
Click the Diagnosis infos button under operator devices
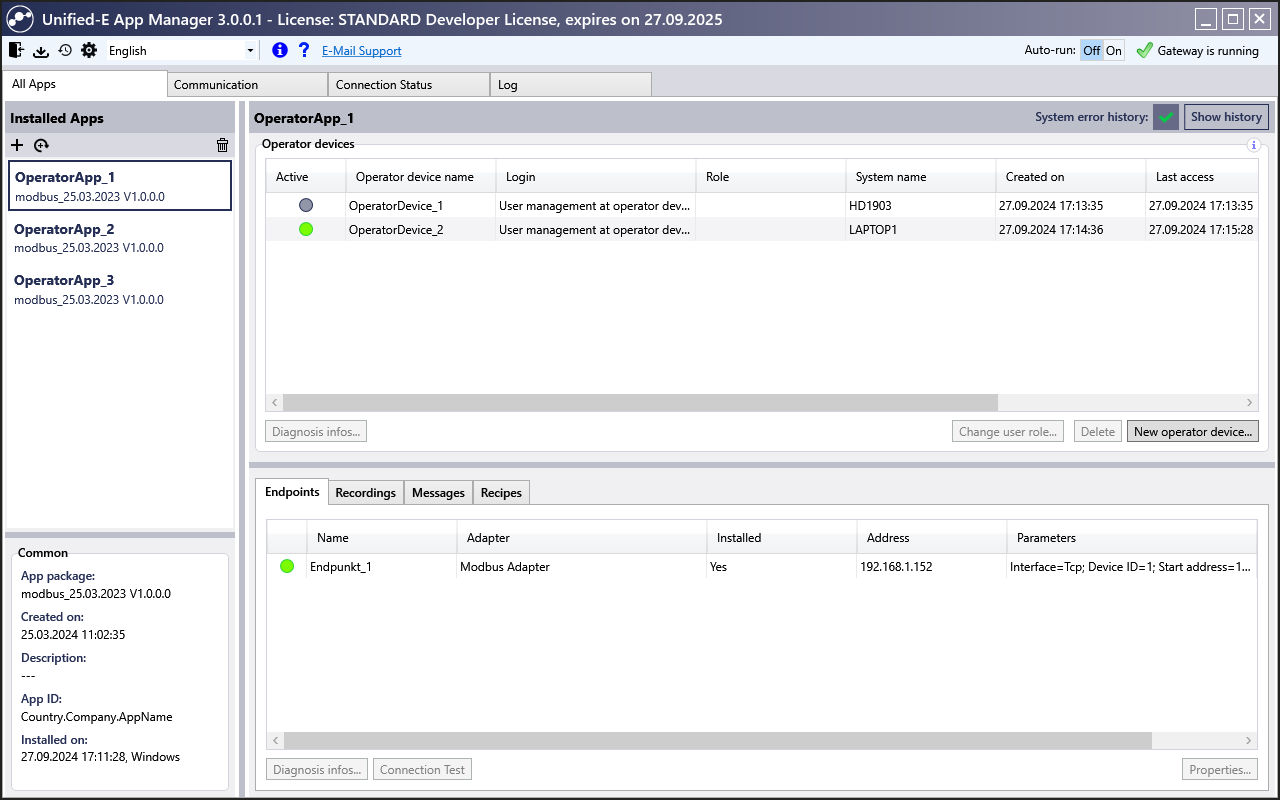(x=317, y=432)
